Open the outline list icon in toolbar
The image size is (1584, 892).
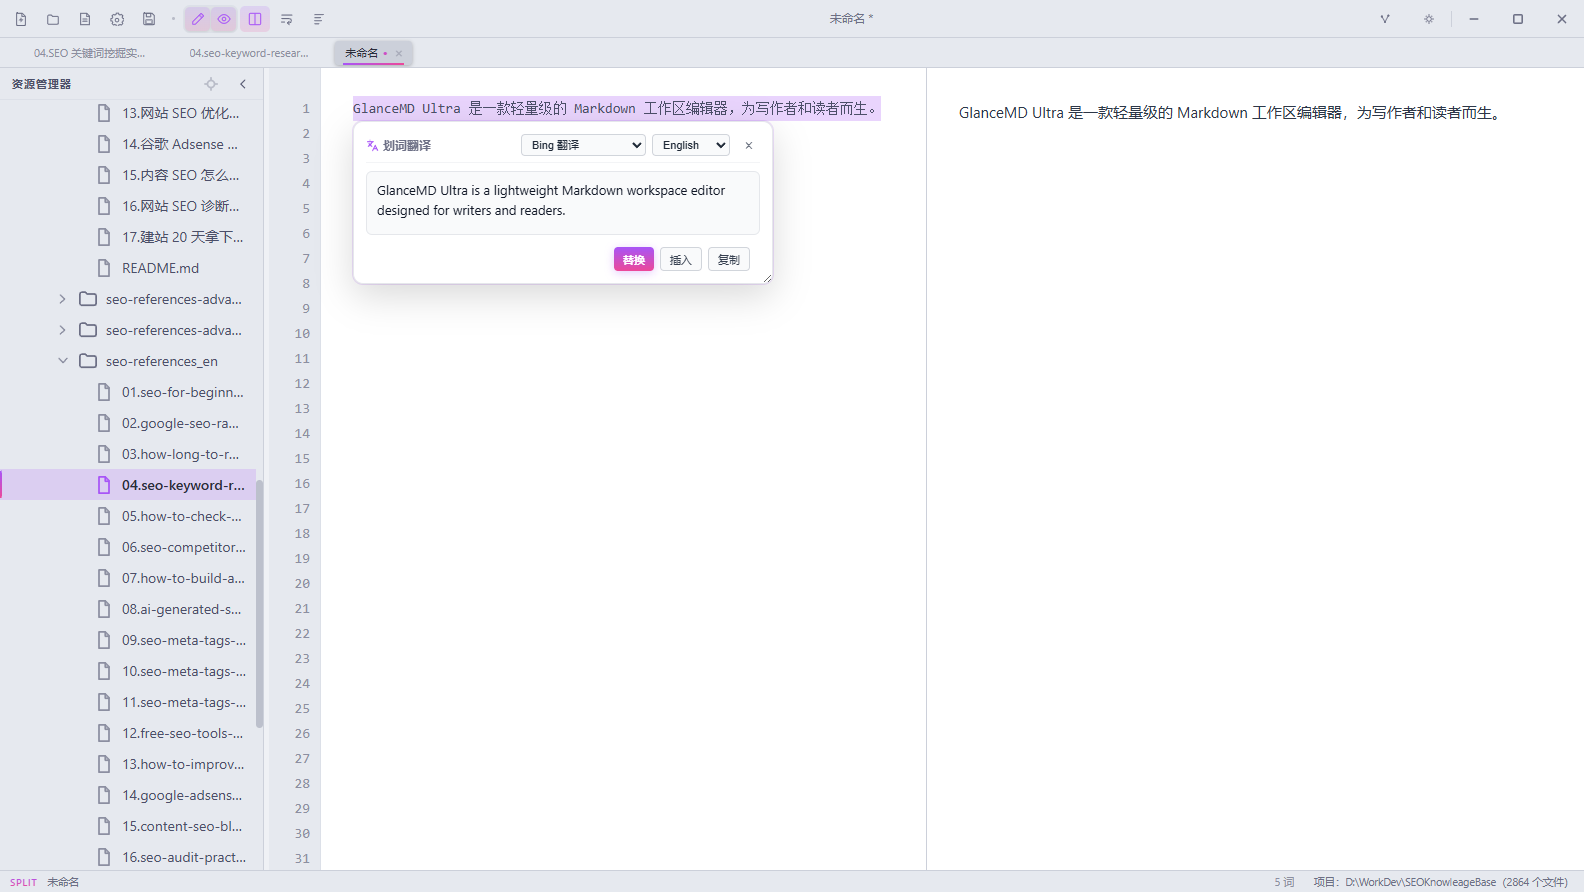click(x=319, y=19)
